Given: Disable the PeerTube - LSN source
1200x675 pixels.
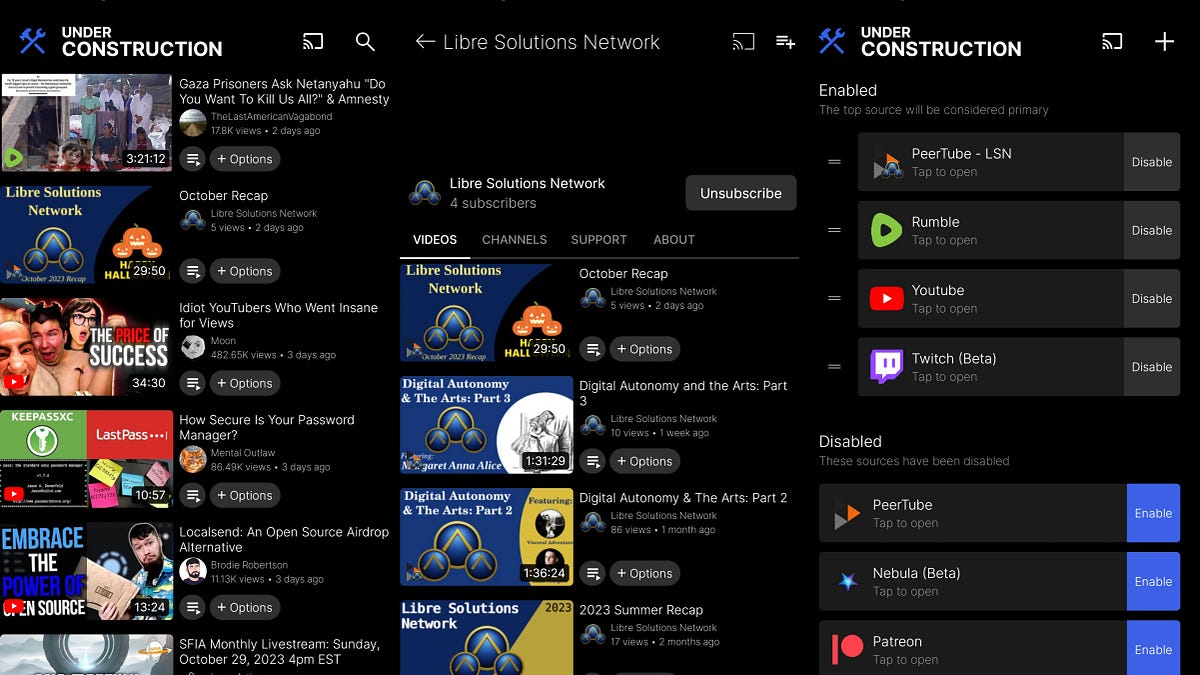Looking at the screenshot, I should pos(1152,162).
